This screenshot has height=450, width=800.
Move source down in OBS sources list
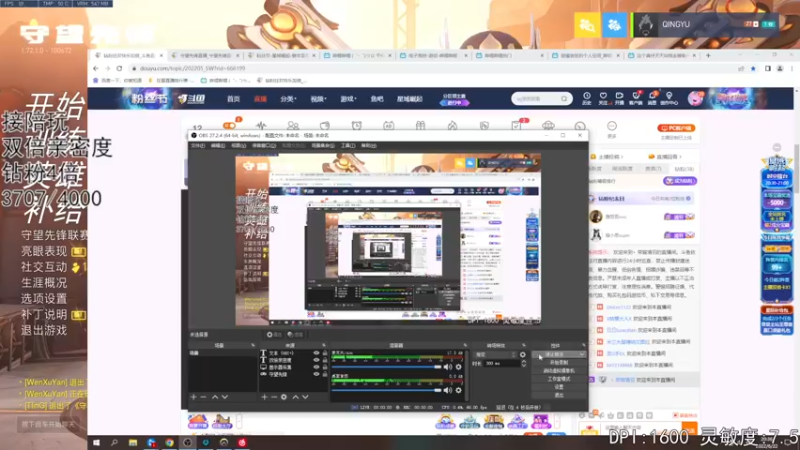(x=305, y=397)
